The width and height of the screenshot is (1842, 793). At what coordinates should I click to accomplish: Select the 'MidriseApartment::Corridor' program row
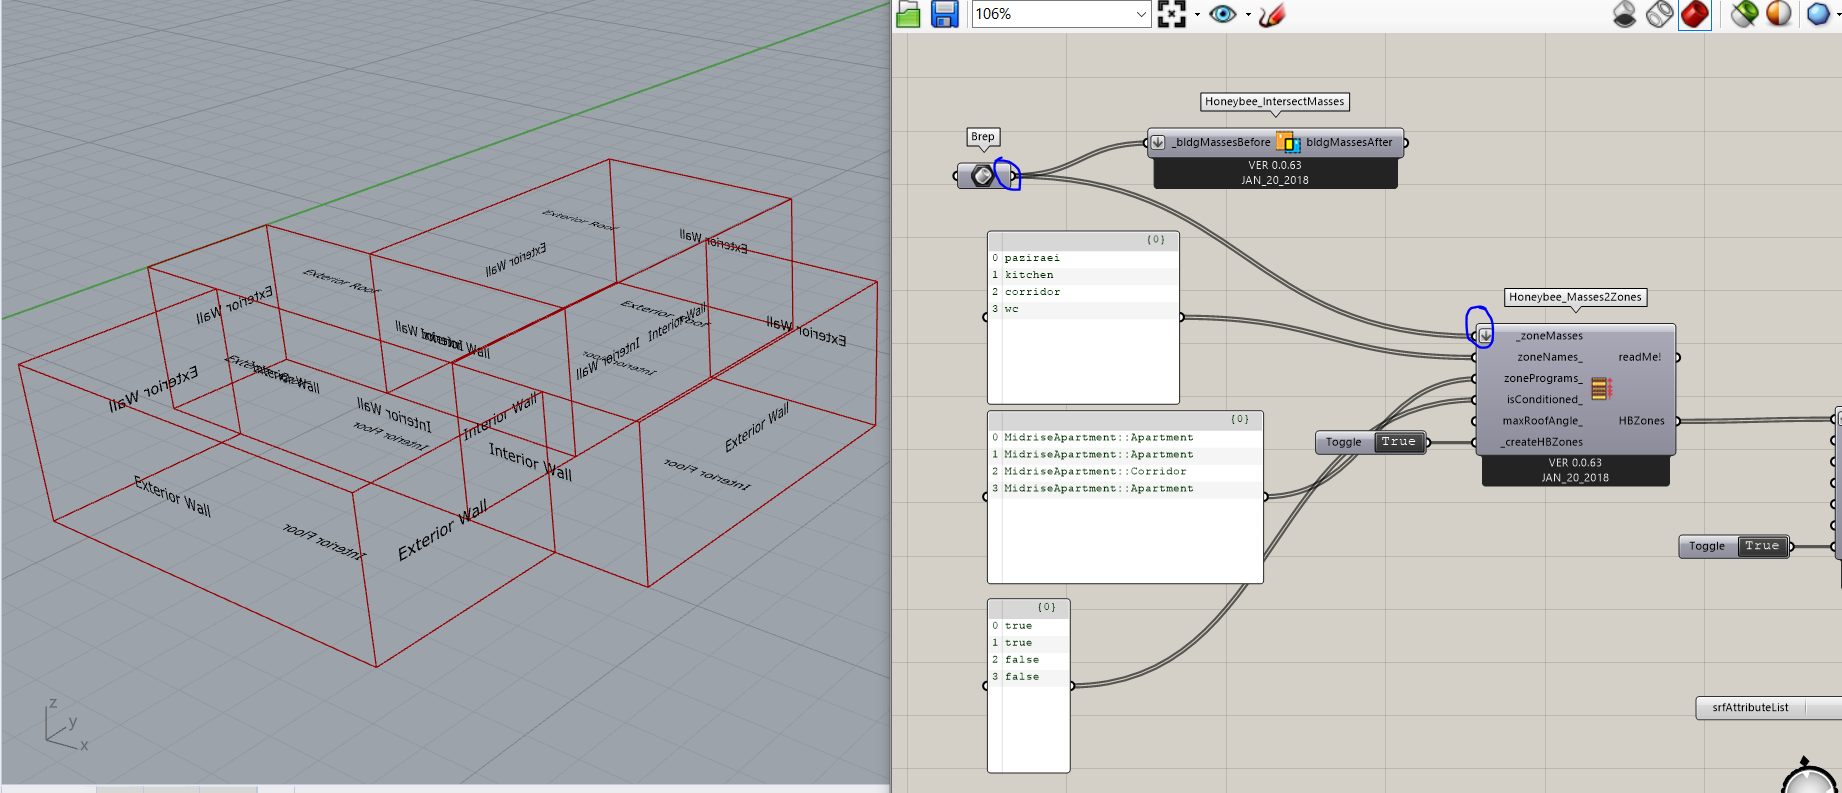point(1125,472)
